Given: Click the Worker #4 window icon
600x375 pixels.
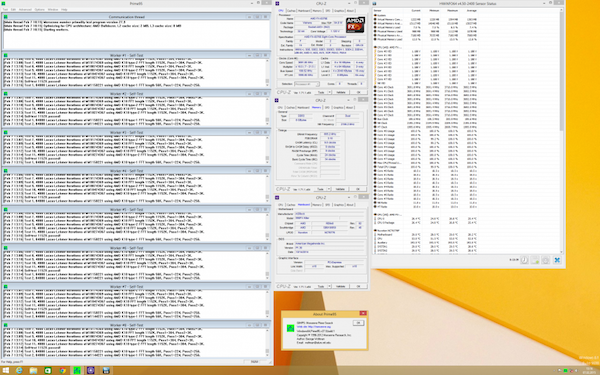Looking at the screenshot, I should click(x=6, y=171).
